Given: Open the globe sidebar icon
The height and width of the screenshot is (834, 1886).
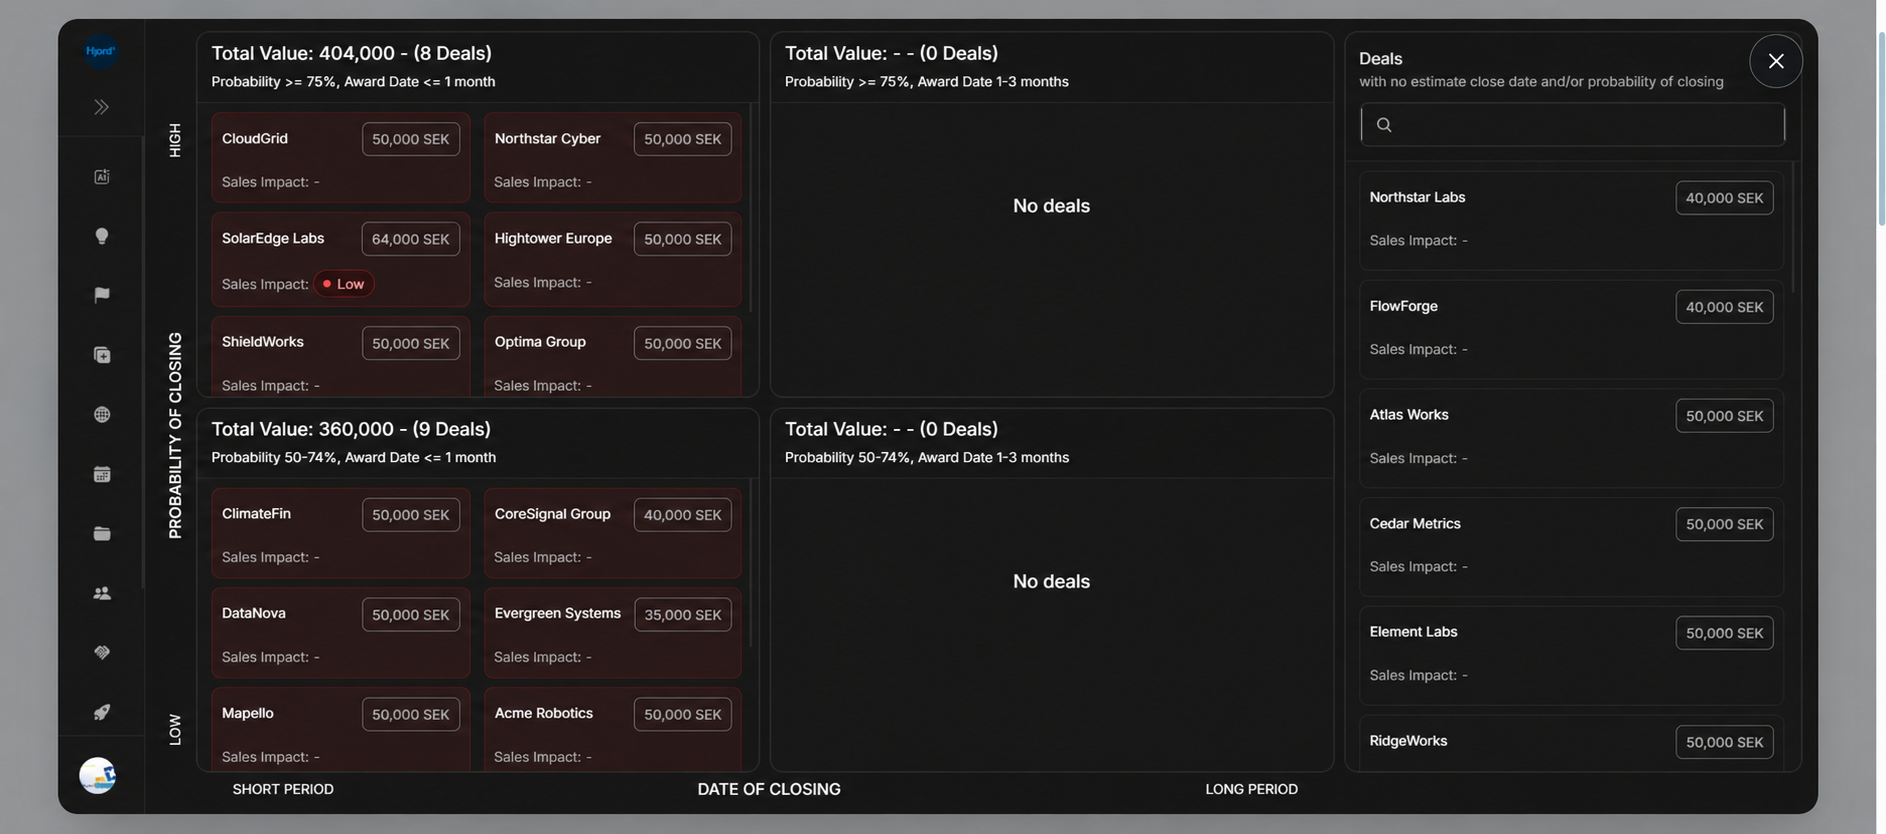Looking at the screenshot, I should [102, 415].
